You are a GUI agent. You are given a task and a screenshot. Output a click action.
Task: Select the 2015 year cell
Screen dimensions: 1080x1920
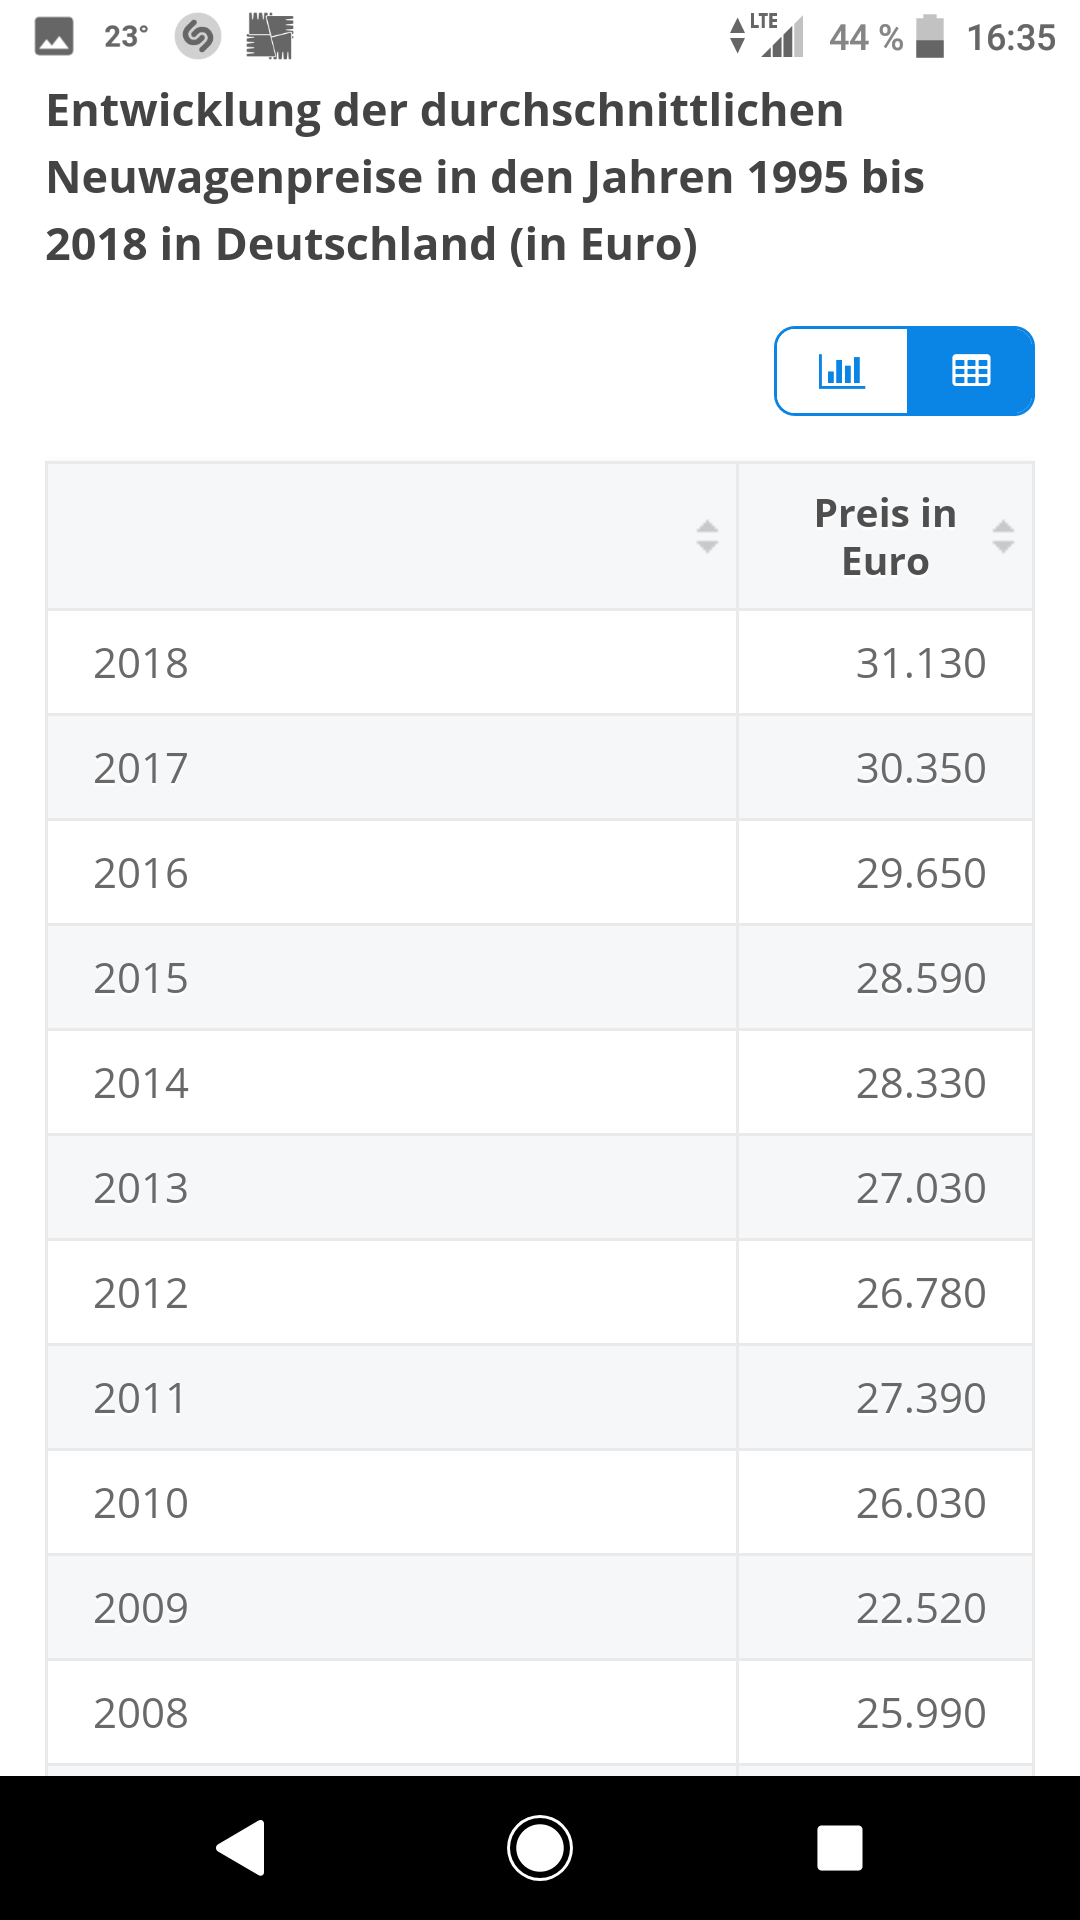[x=140, y=978]
